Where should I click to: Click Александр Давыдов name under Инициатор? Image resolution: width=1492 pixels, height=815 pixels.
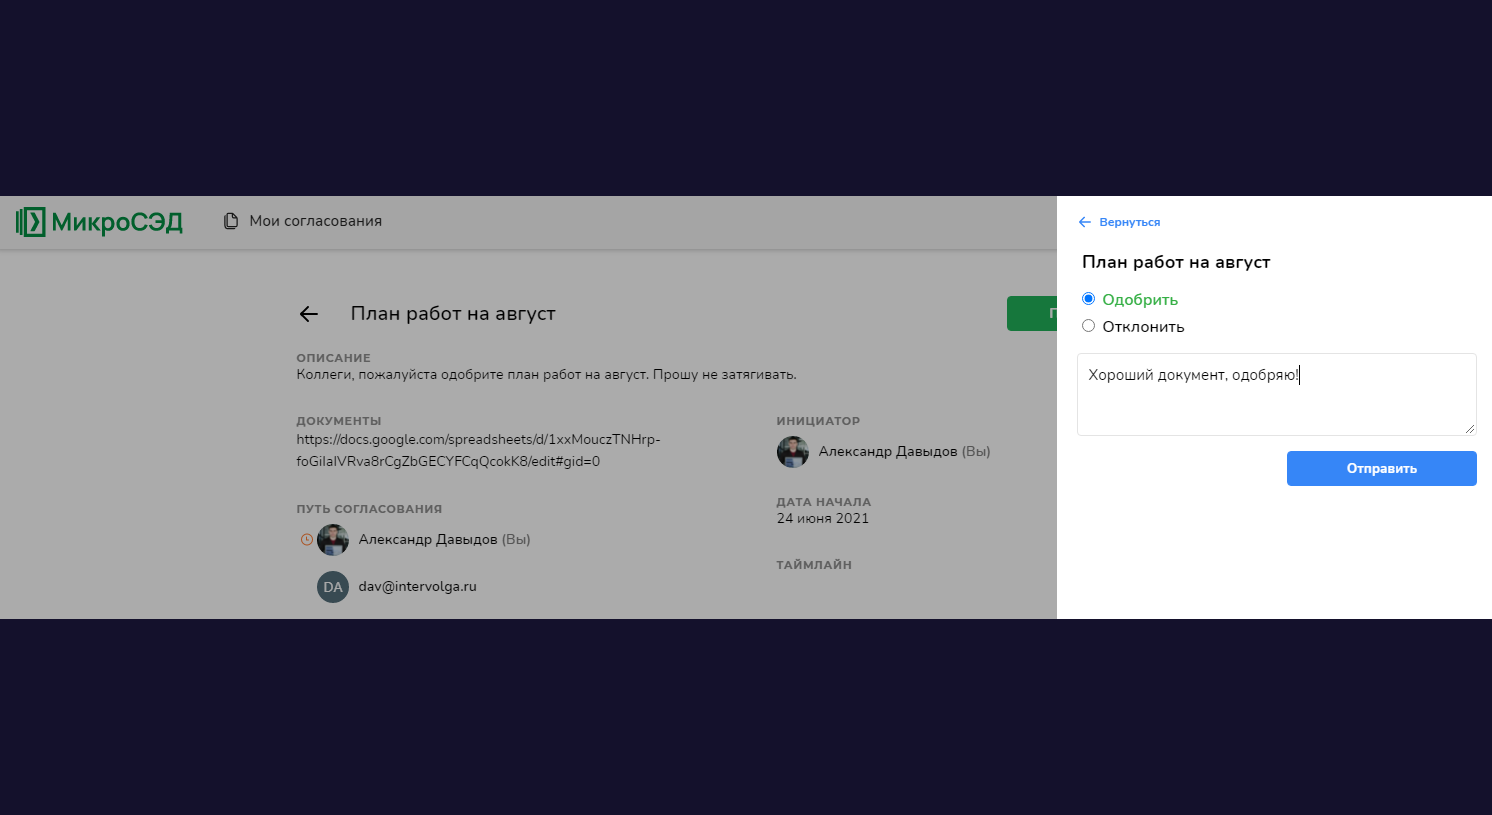[x=888, y=452]
